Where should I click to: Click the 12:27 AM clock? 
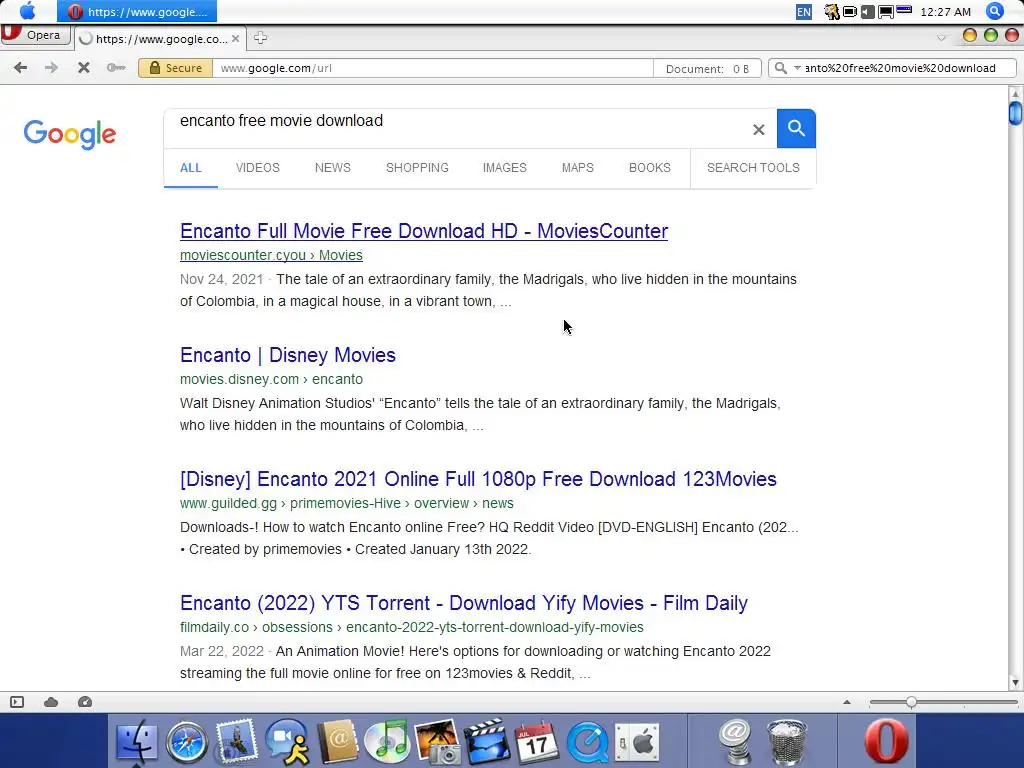[x=946, y=12]
